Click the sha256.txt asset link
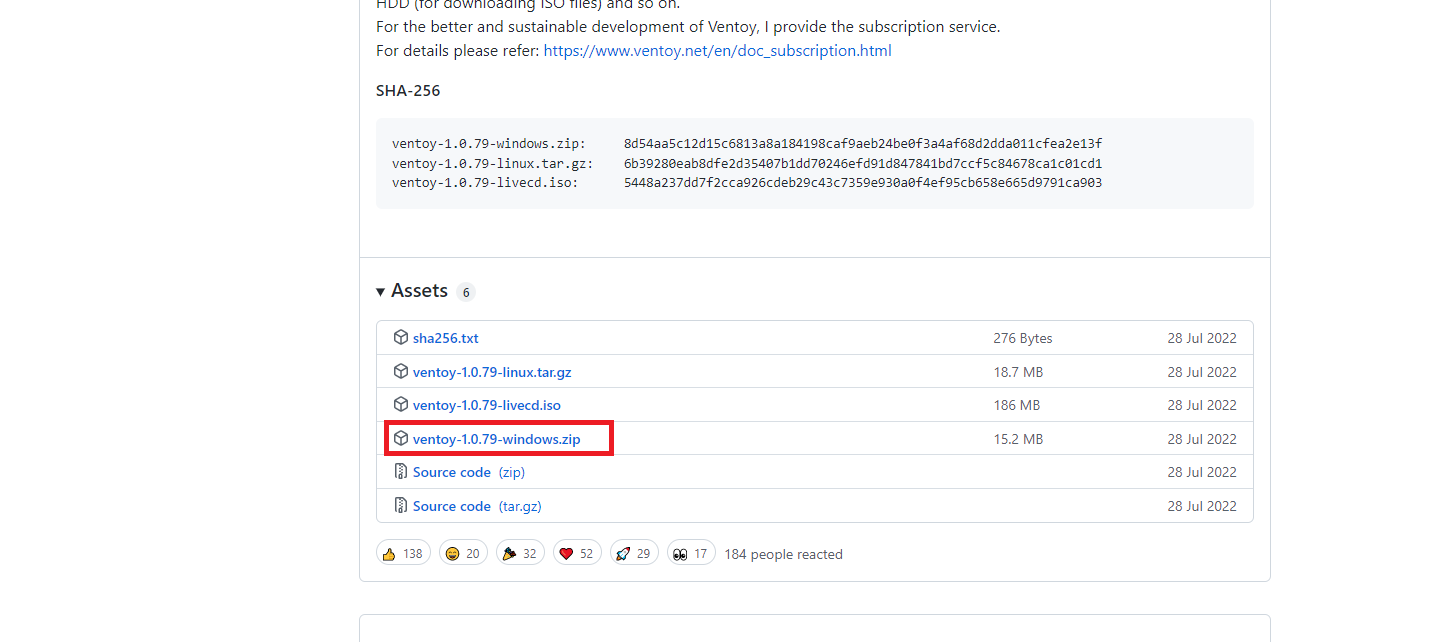The width and height of the screenshot is (1432, 642). click(446, 338)
